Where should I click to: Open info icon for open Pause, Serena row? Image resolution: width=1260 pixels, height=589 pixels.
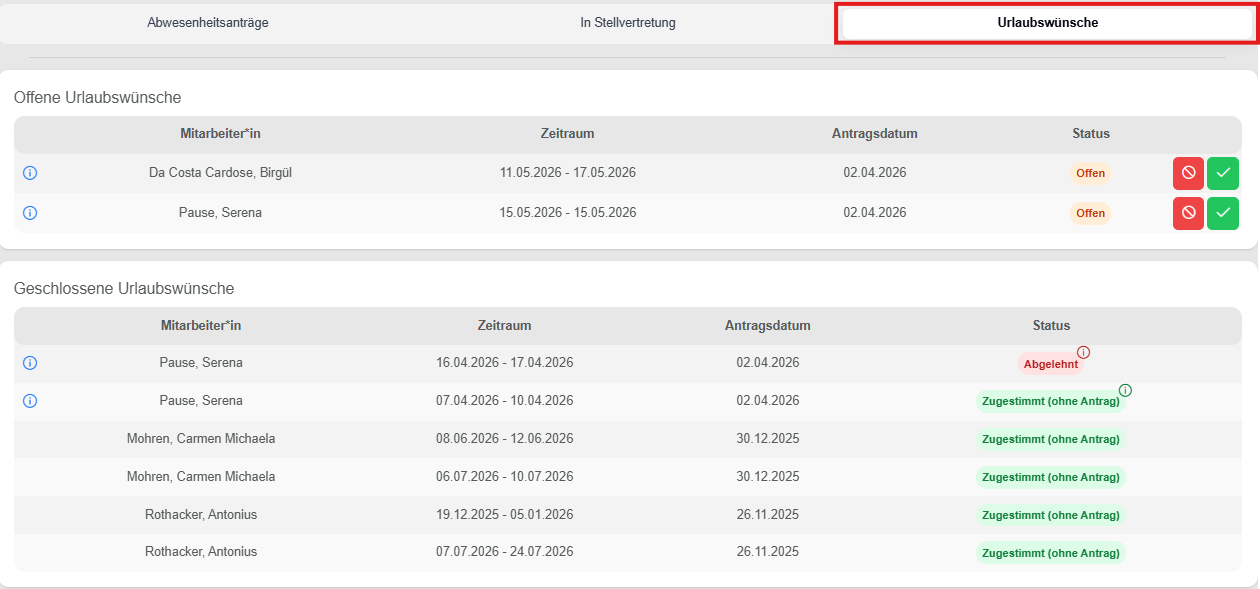[x=30, y=213]
